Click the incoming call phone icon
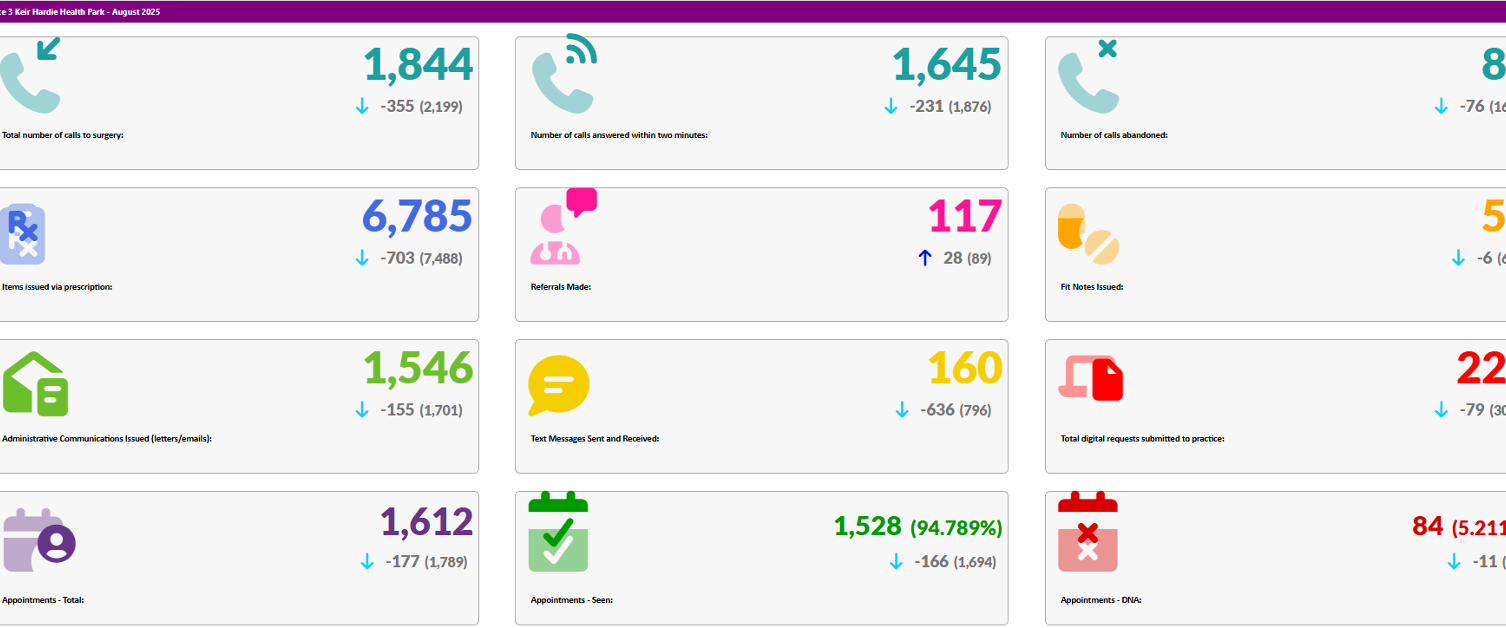 [x=29, y=76]
